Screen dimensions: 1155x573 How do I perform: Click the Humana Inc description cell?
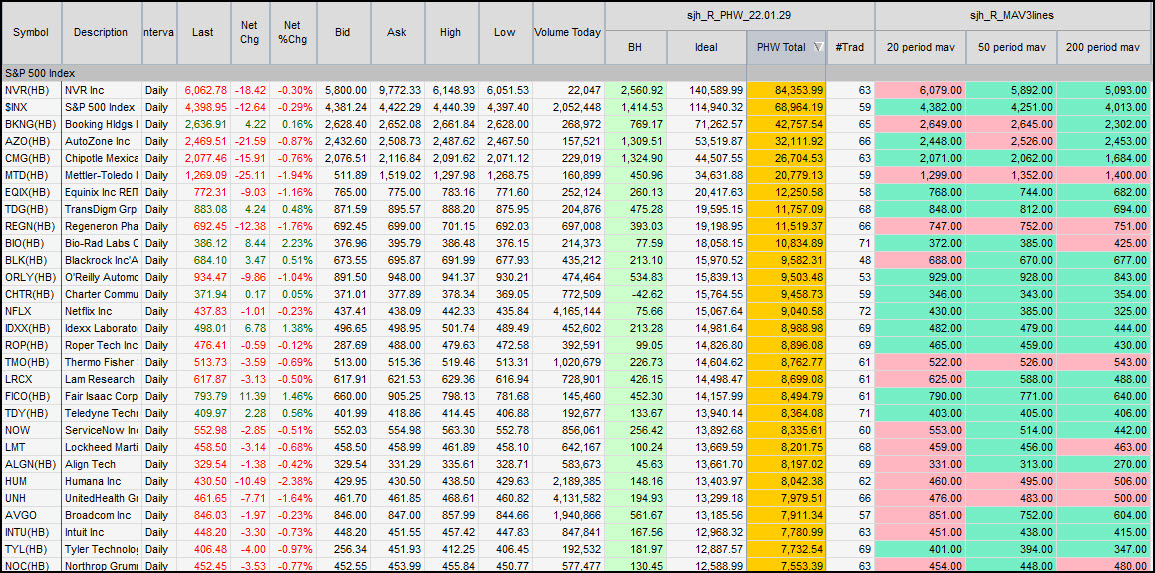coord(102,481)
